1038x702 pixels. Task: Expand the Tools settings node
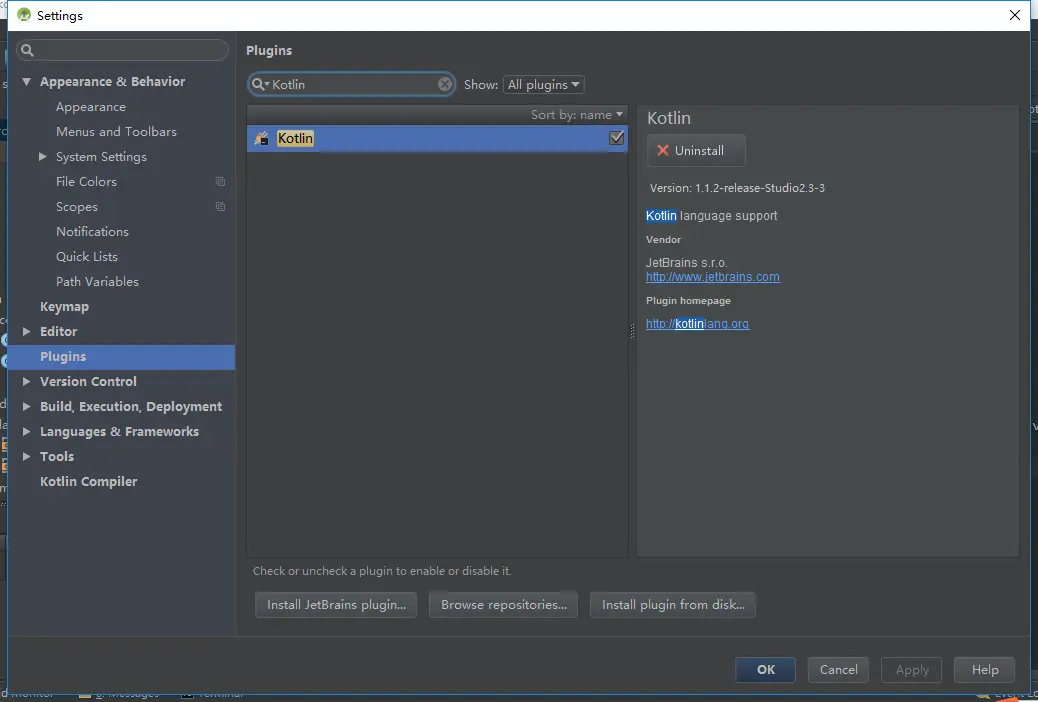coord(26,456)
